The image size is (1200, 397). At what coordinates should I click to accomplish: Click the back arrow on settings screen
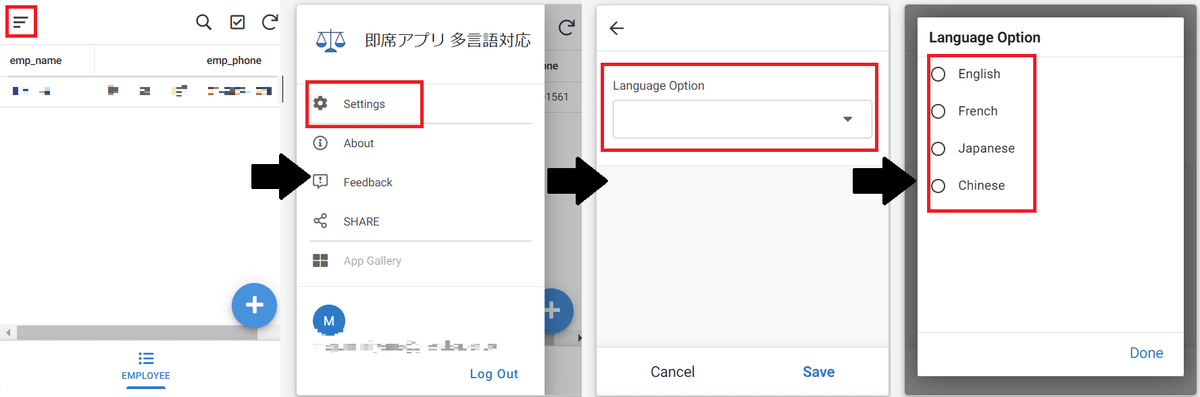click(617, 28)
